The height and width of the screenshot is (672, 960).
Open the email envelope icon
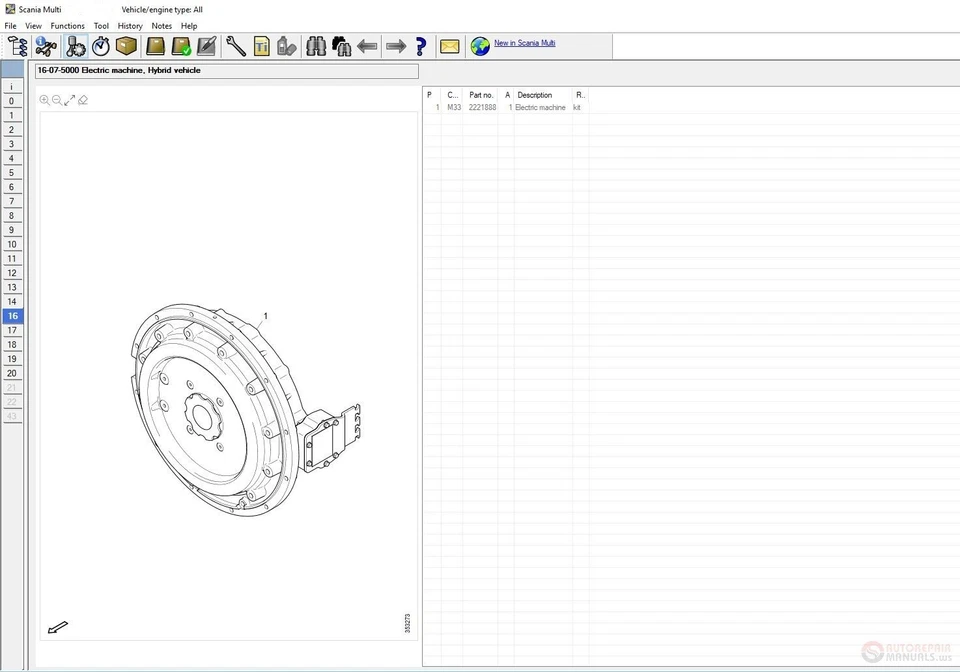[449, 46]
